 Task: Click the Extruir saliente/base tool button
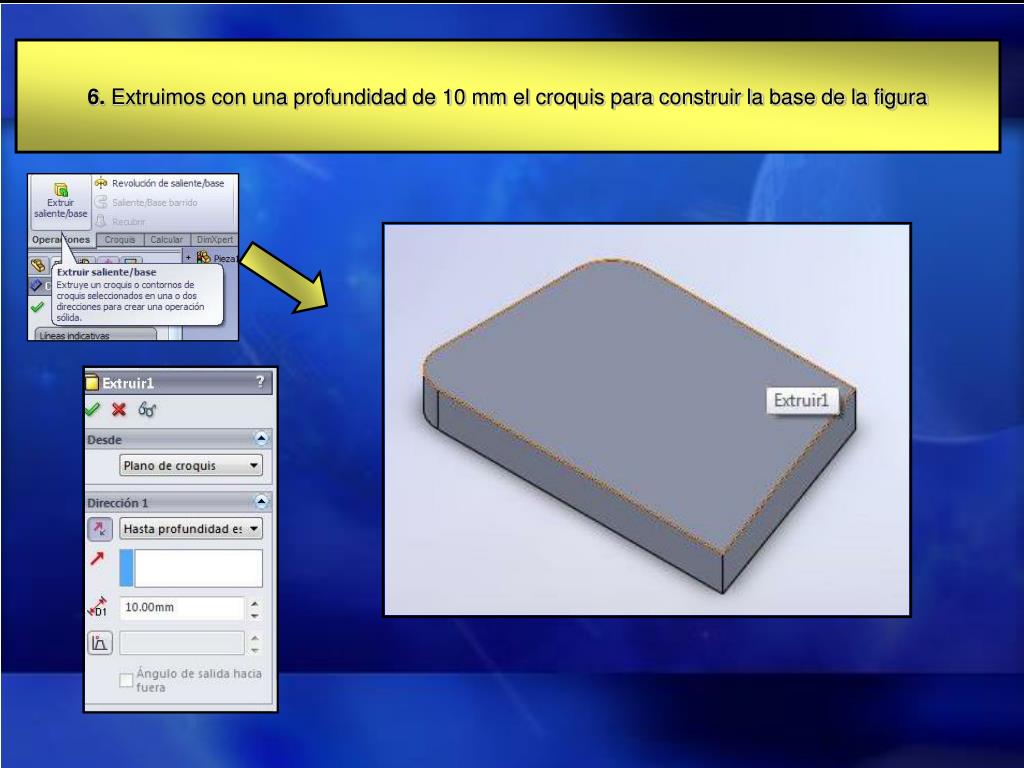click(x=60, y=200)
